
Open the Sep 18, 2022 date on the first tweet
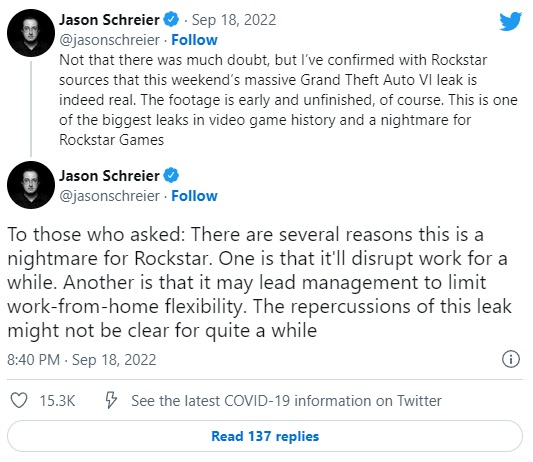[x=234, y=20]
